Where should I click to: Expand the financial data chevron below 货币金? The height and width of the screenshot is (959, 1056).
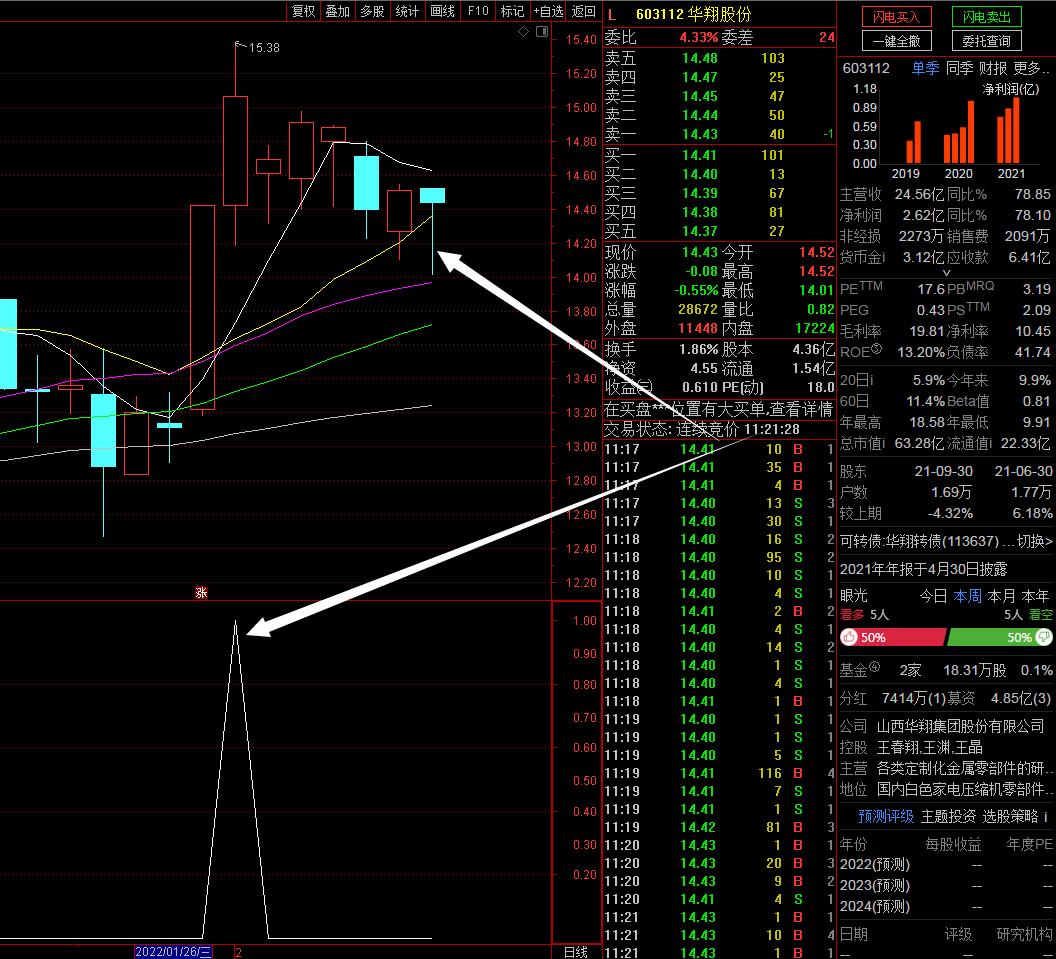coord(946,273)
